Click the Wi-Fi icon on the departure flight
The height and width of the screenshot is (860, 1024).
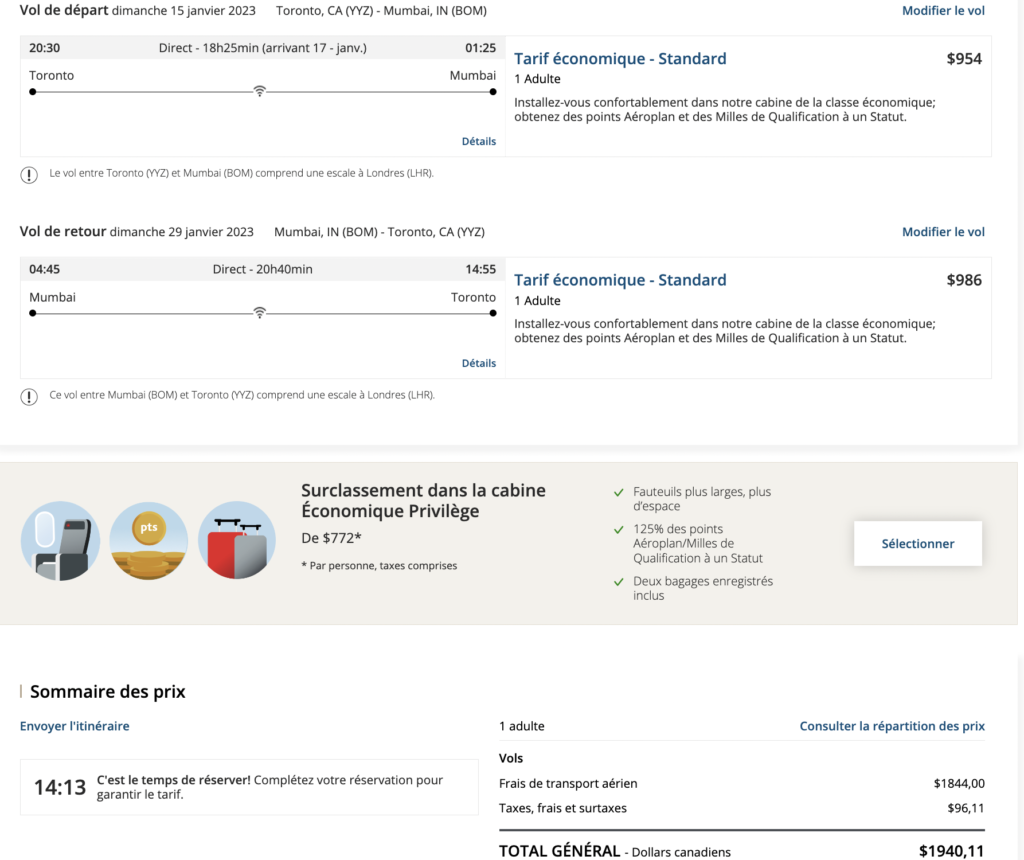(x=260, y=91)
